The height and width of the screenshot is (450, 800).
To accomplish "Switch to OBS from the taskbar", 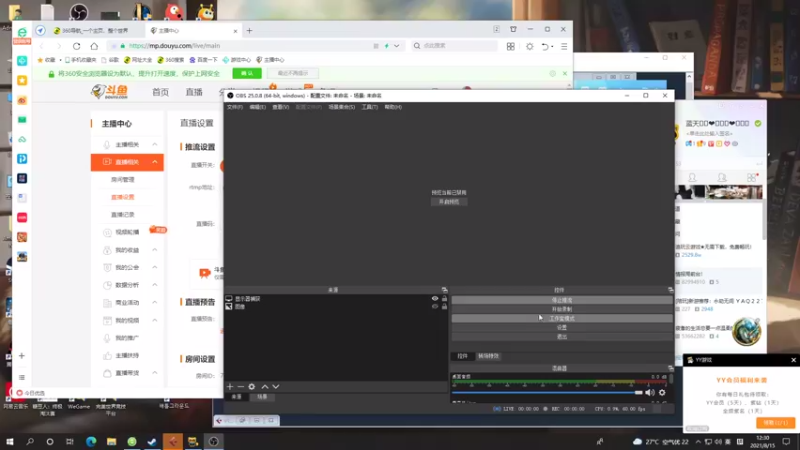I will (213, 441).
